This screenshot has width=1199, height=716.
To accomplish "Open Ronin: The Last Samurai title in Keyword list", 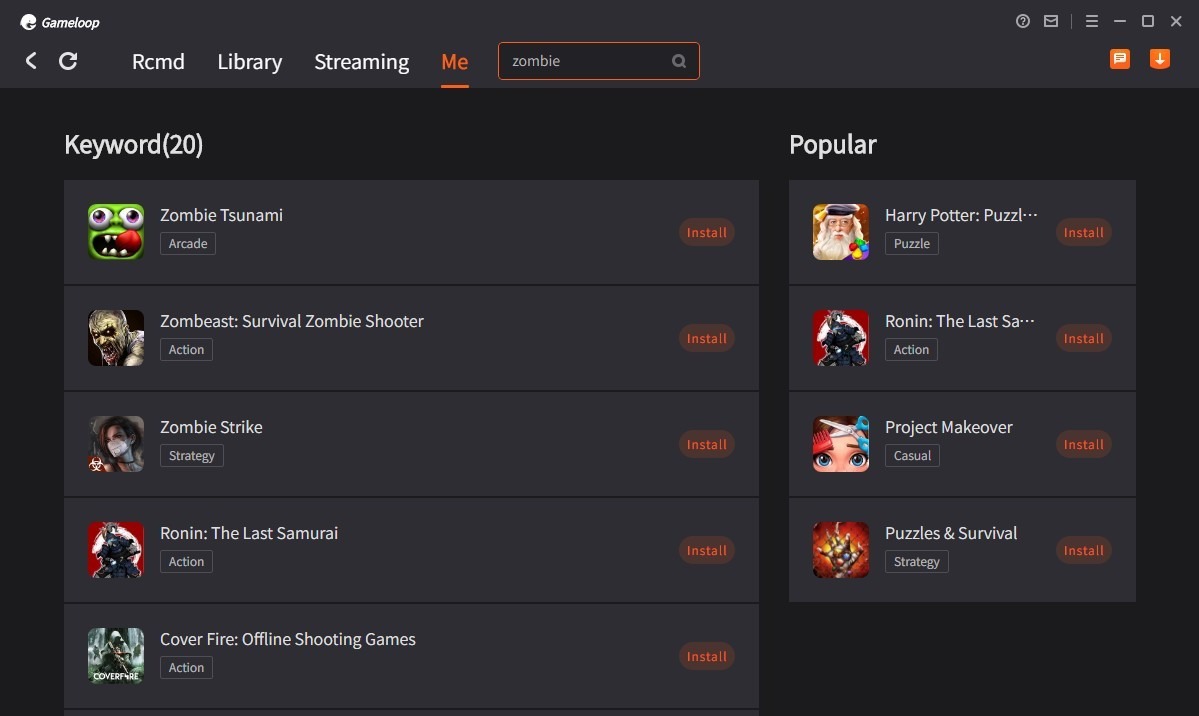I will (x=249, y=533).
